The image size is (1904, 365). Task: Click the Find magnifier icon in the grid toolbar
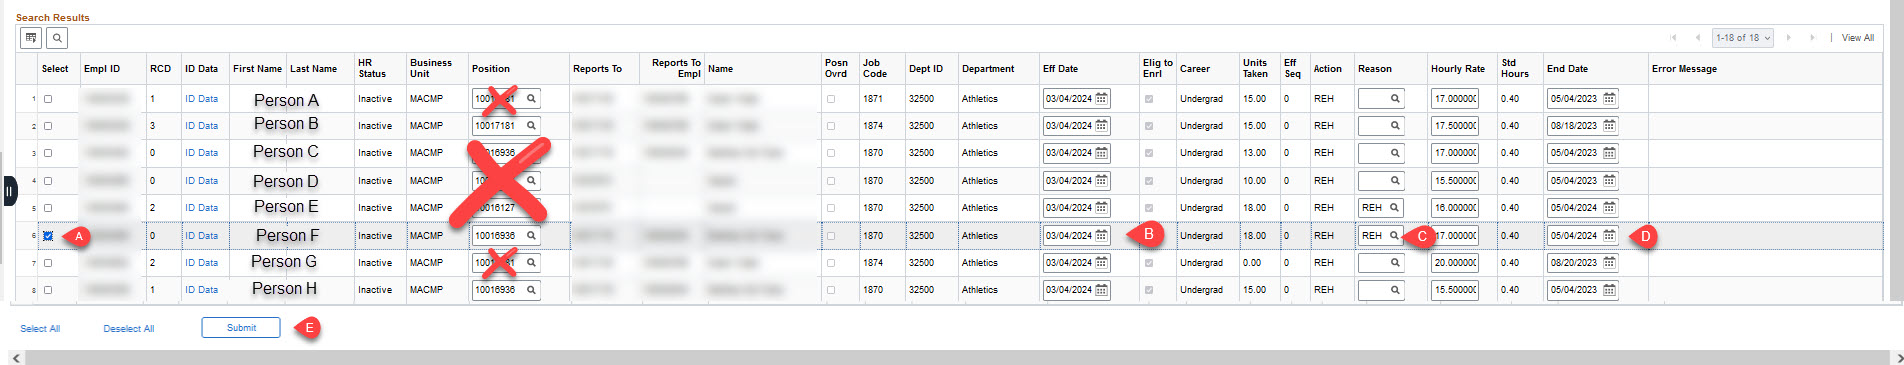pyautogui.click(x=57, y=38)
